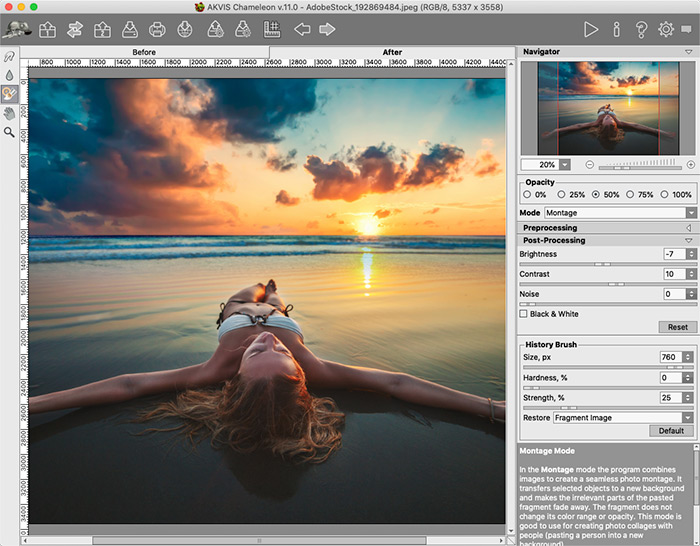Select the History Brush tool
700x546 pixels.
click(x=10, y=93)
